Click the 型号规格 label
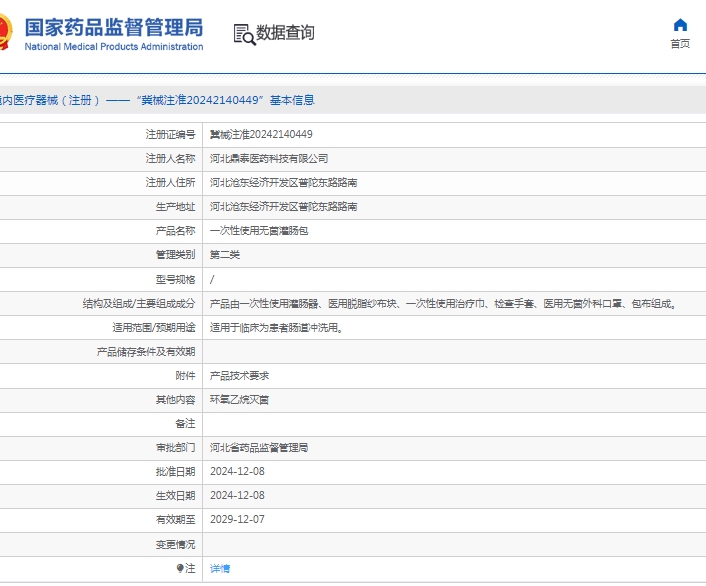The width and height of the screenshot is (706, 586). [176, 280]
